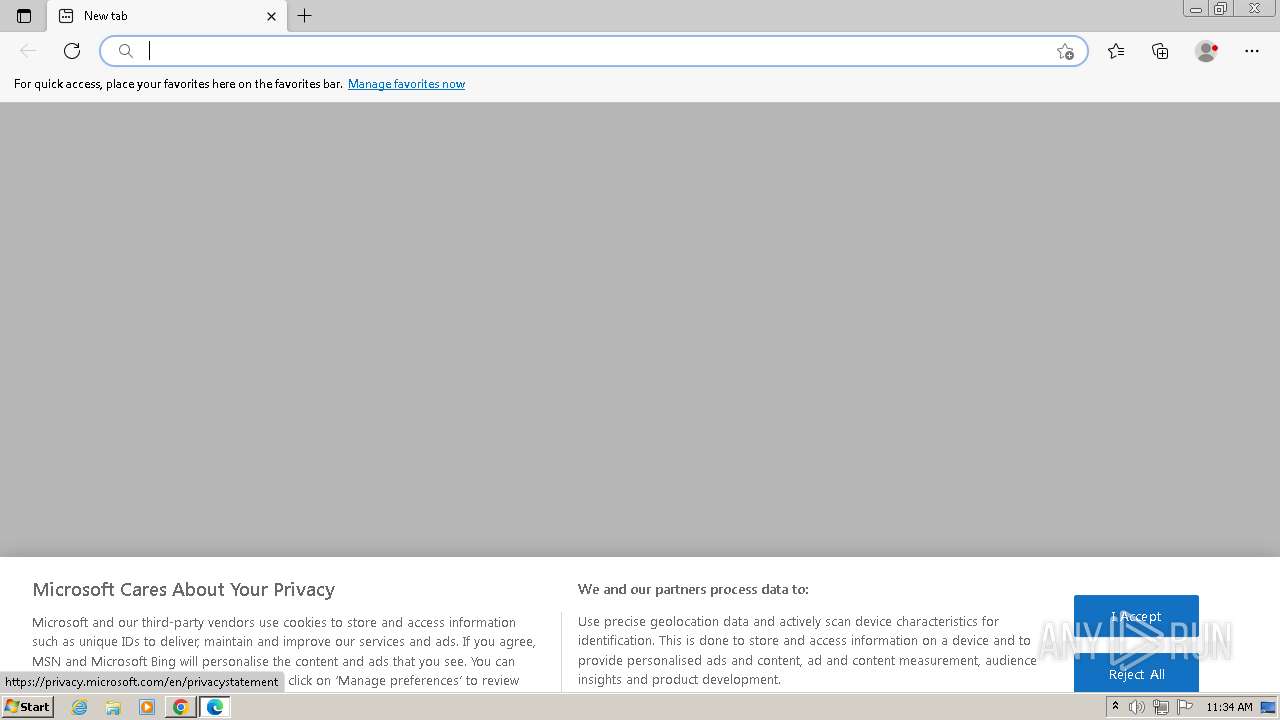
Task: Click the search icon in address bar
Action: pos(126,51)
